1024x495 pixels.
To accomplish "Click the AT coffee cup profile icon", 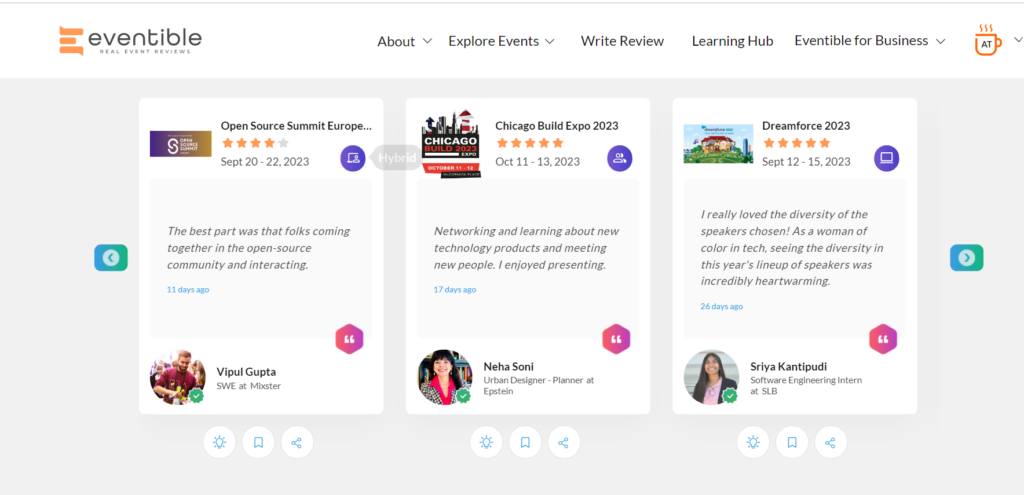I will pos(987,40).
